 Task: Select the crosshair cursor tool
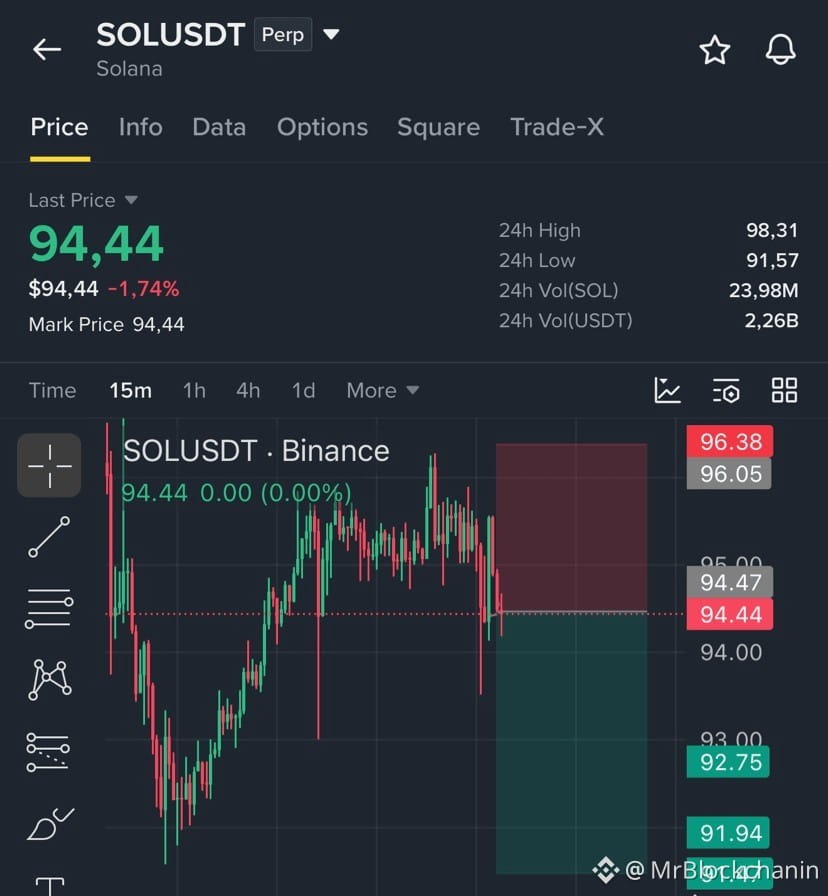[x=49, y=465]
